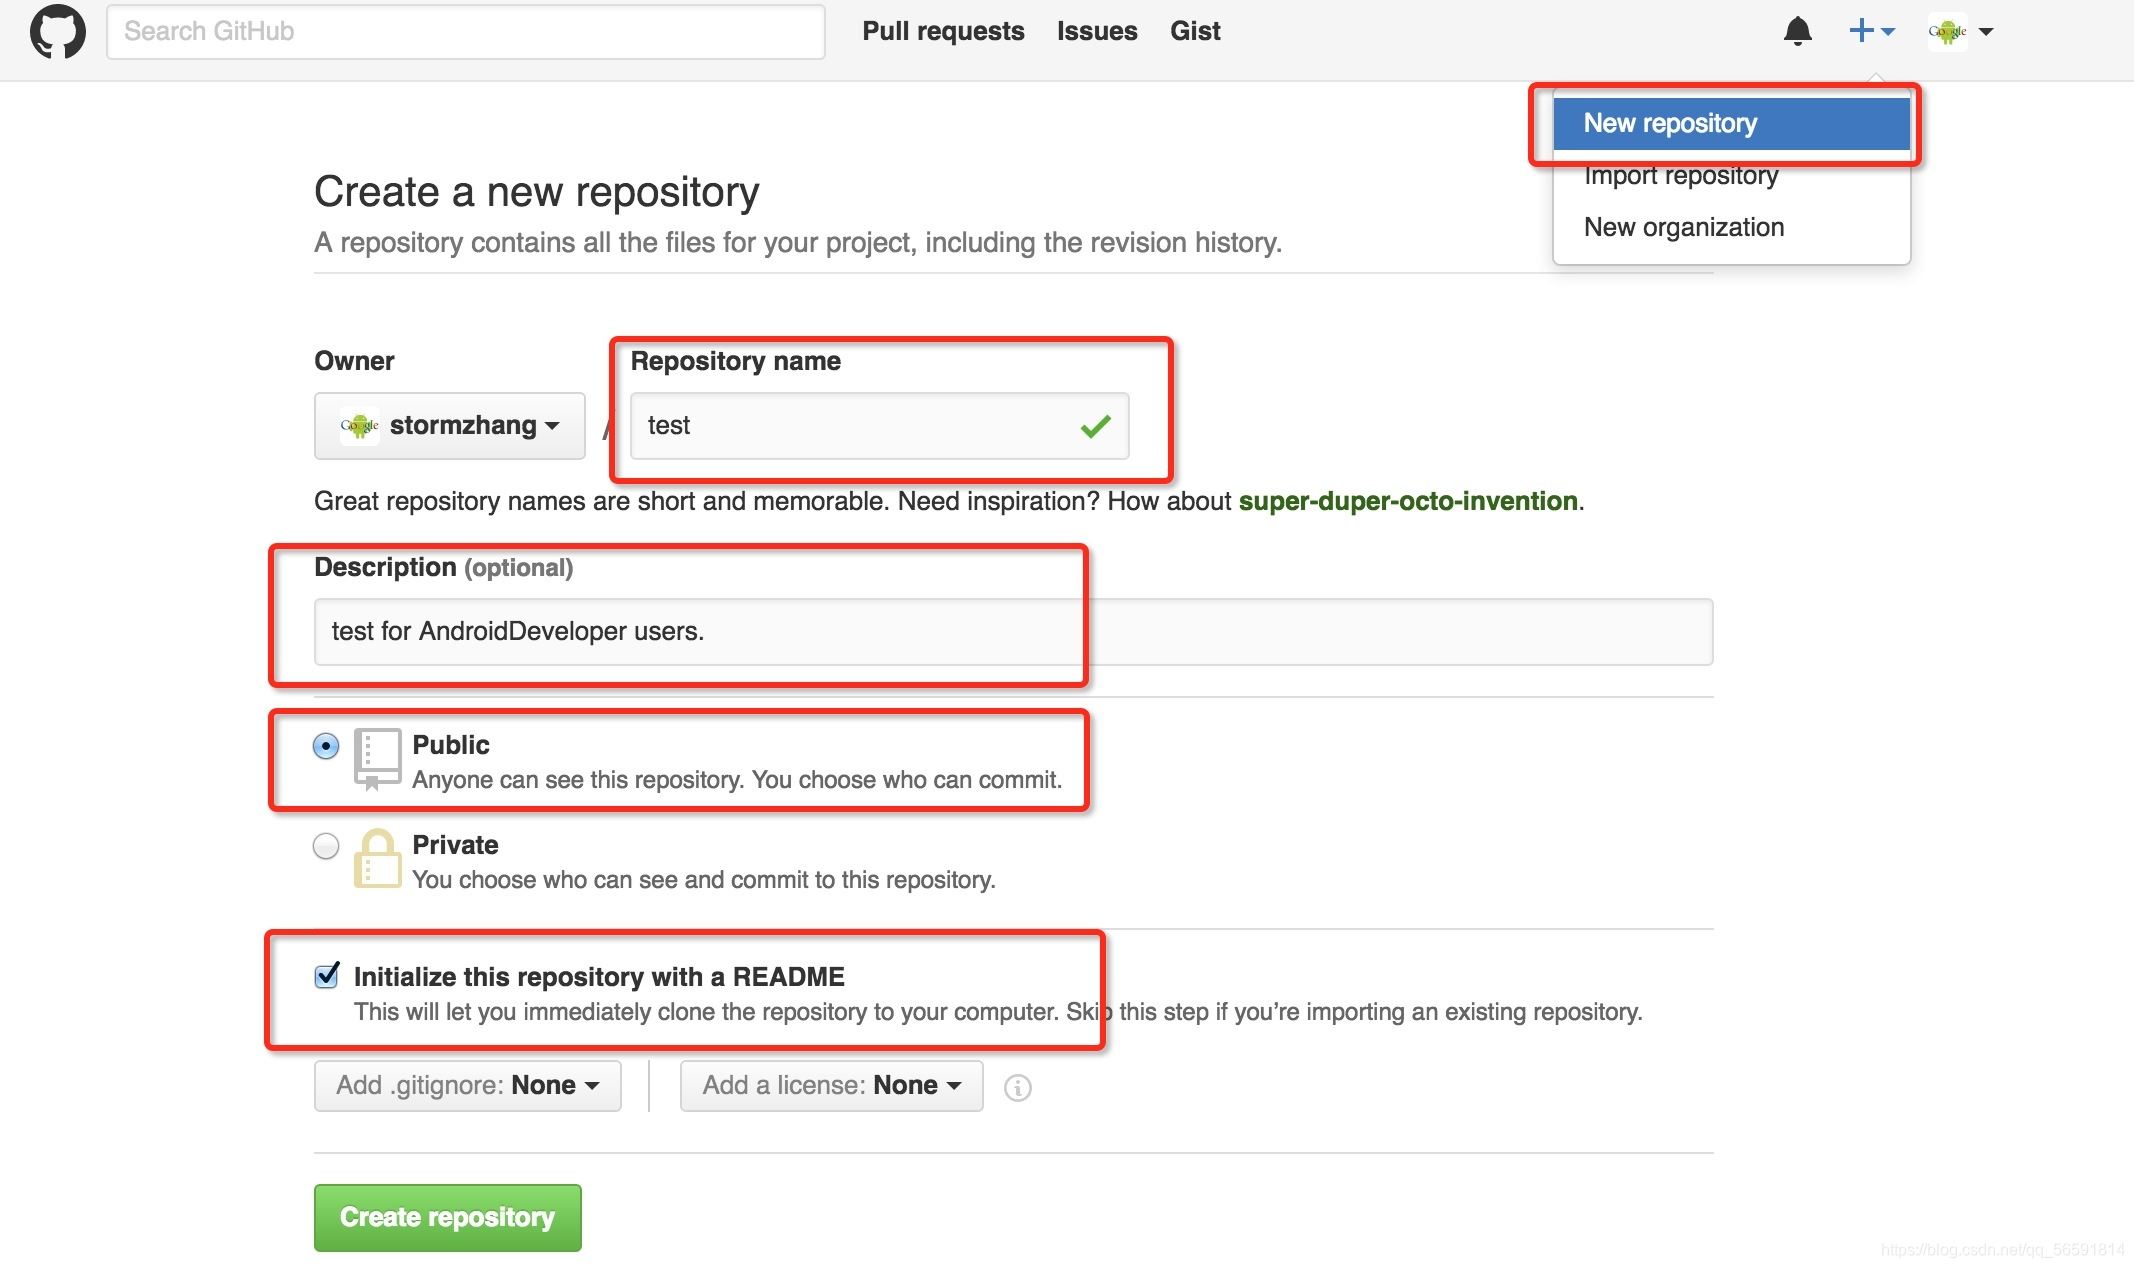Click the license info icon
This screenshot has height=1268, width=2134.
click(x=1017, y=1087)
